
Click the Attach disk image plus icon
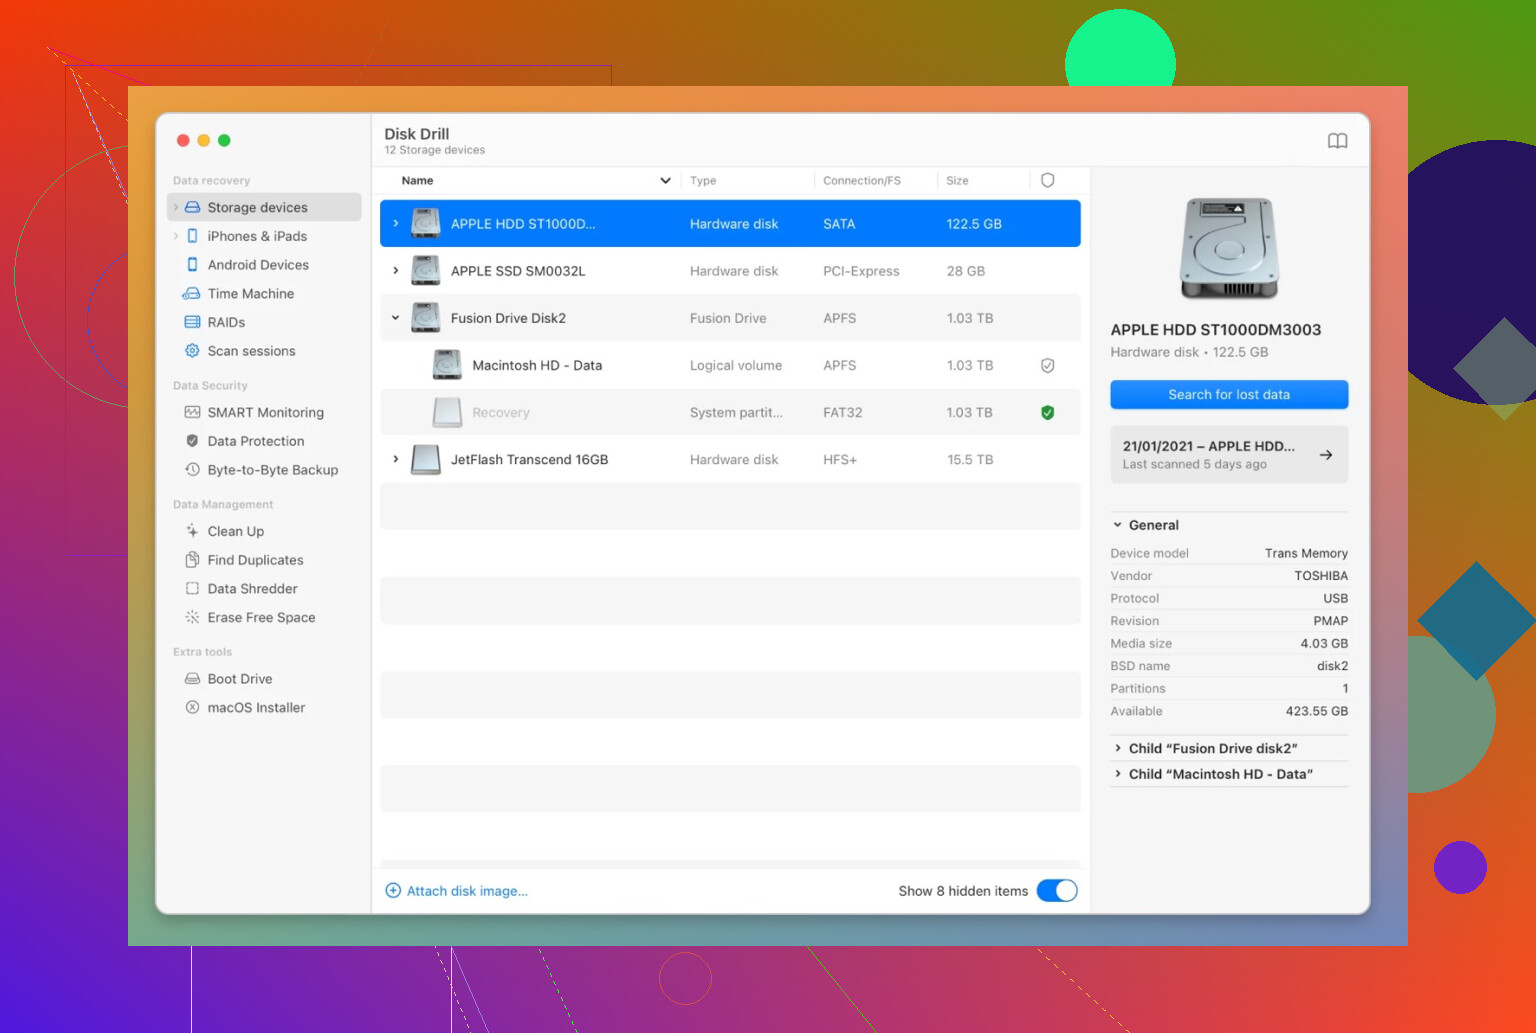tap(393, 891)
